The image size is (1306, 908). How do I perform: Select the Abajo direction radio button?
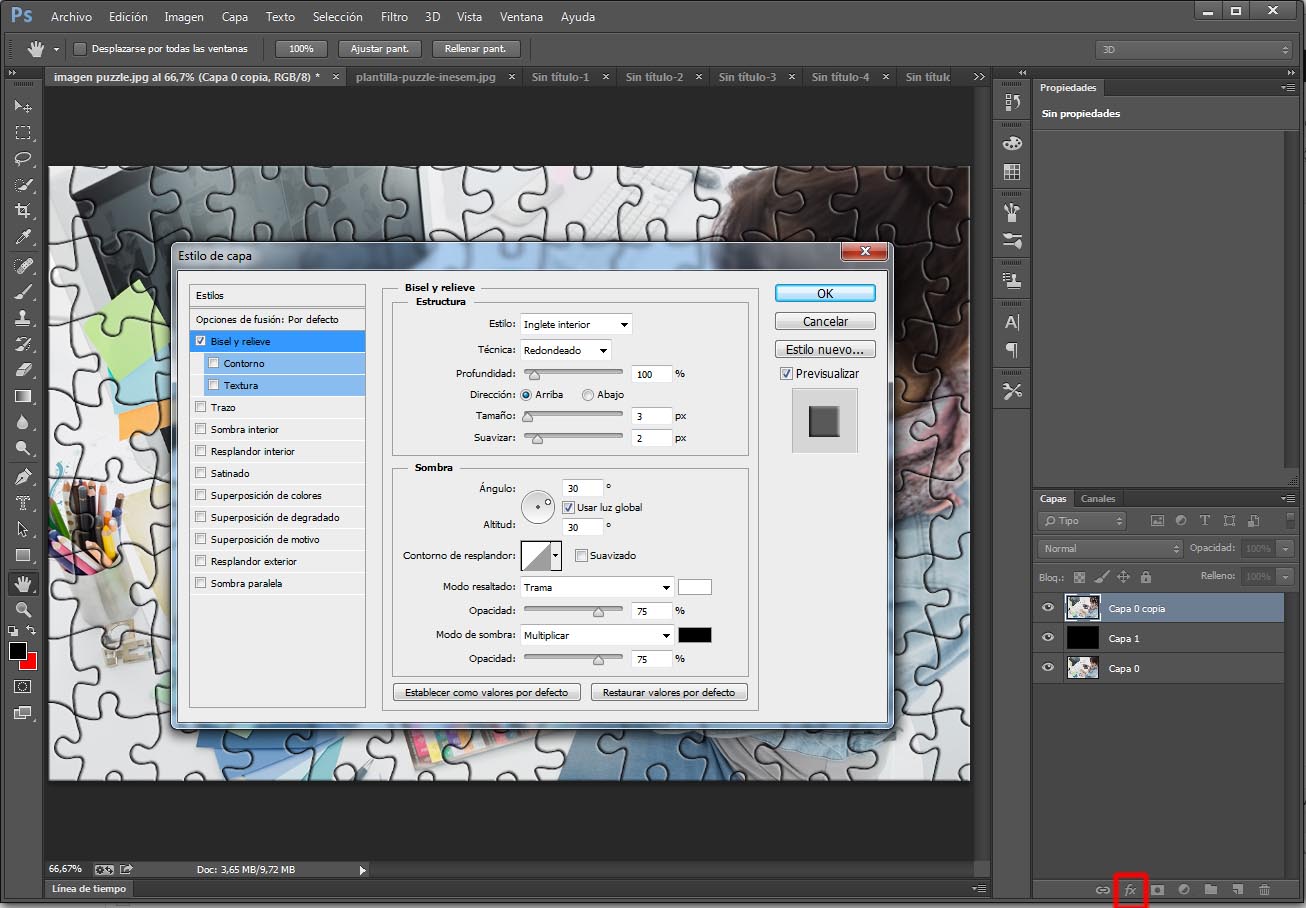coord(588,395)
